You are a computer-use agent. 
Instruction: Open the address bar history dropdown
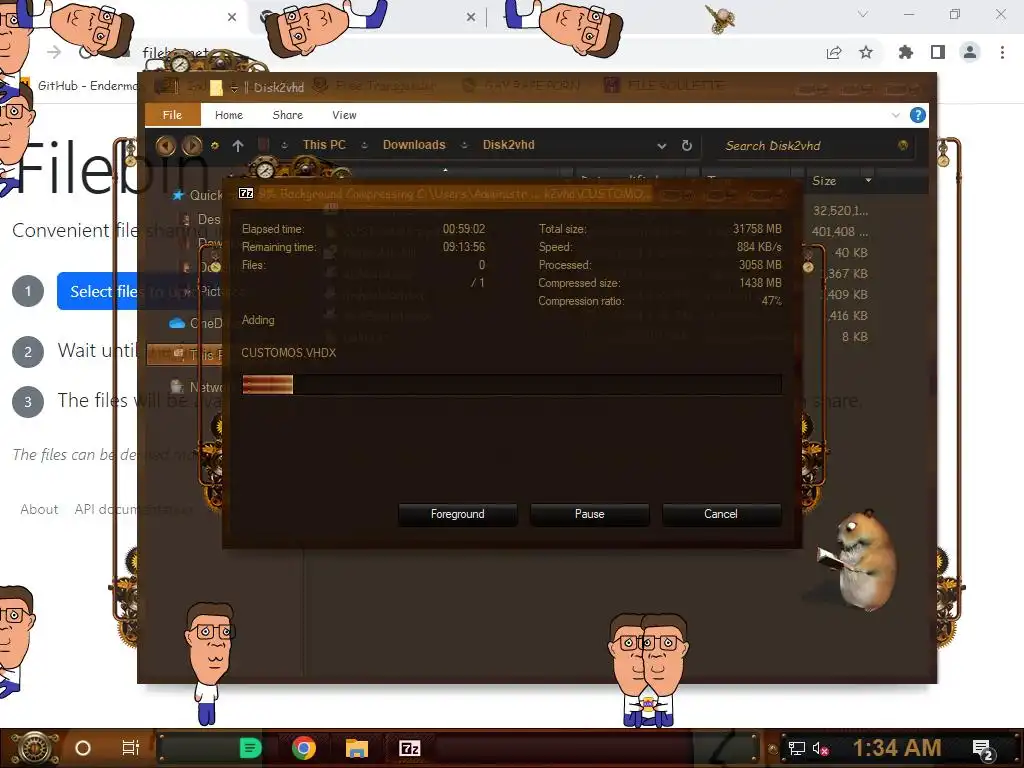coord(662,146)
